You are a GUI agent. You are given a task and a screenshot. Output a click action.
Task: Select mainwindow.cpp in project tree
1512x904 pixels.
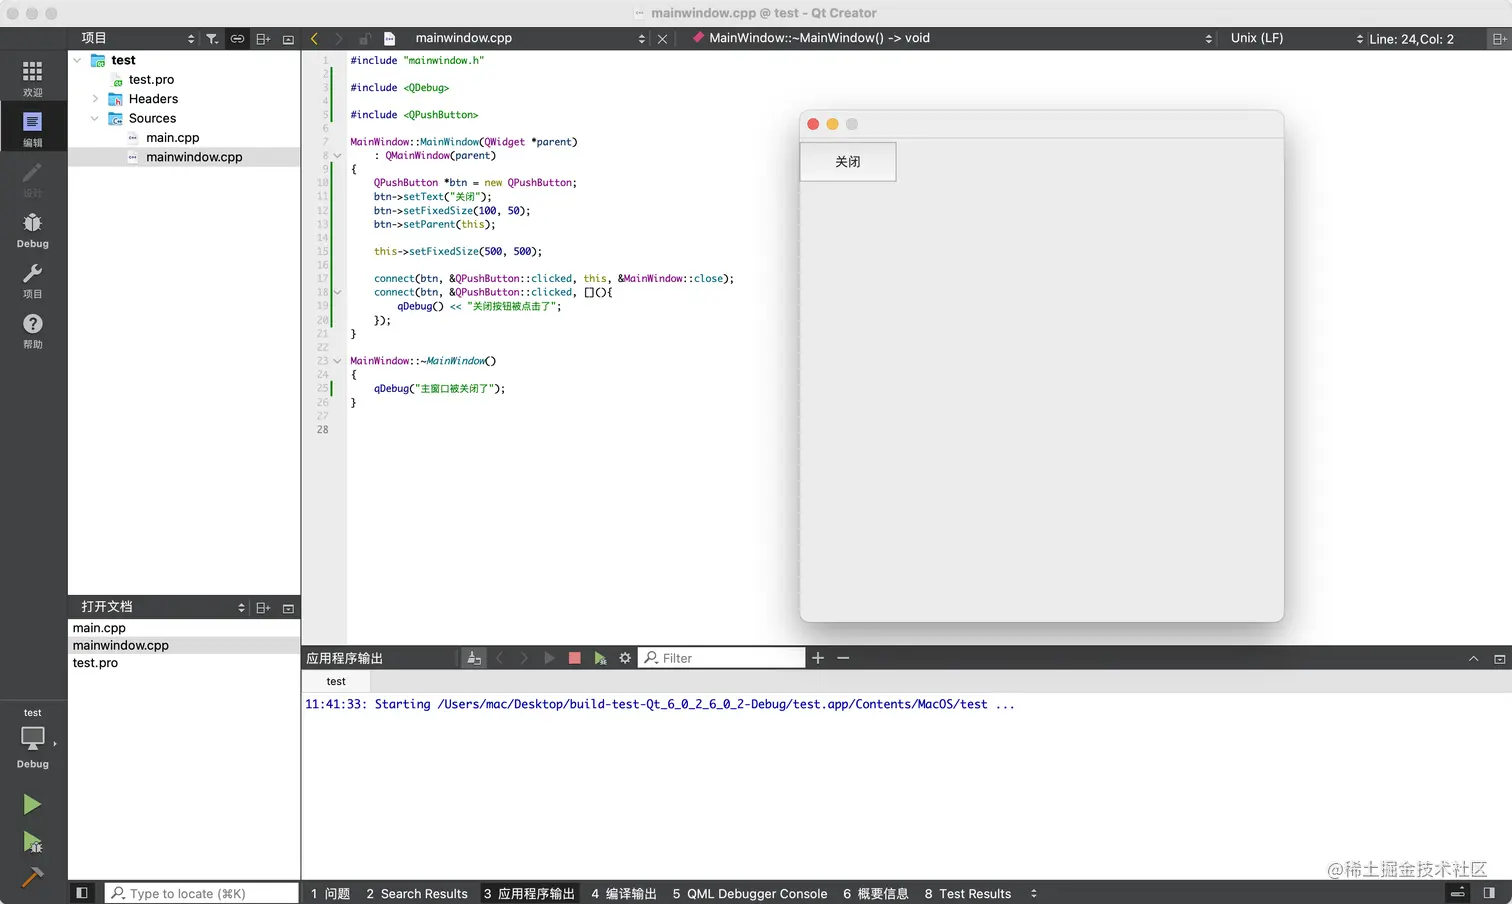194,157
